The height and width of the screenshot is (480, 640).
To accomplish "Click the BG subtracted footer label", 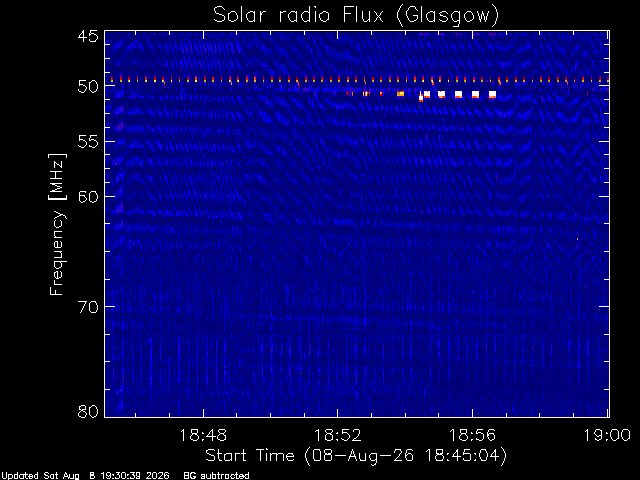I will click(x=216, y=476).
